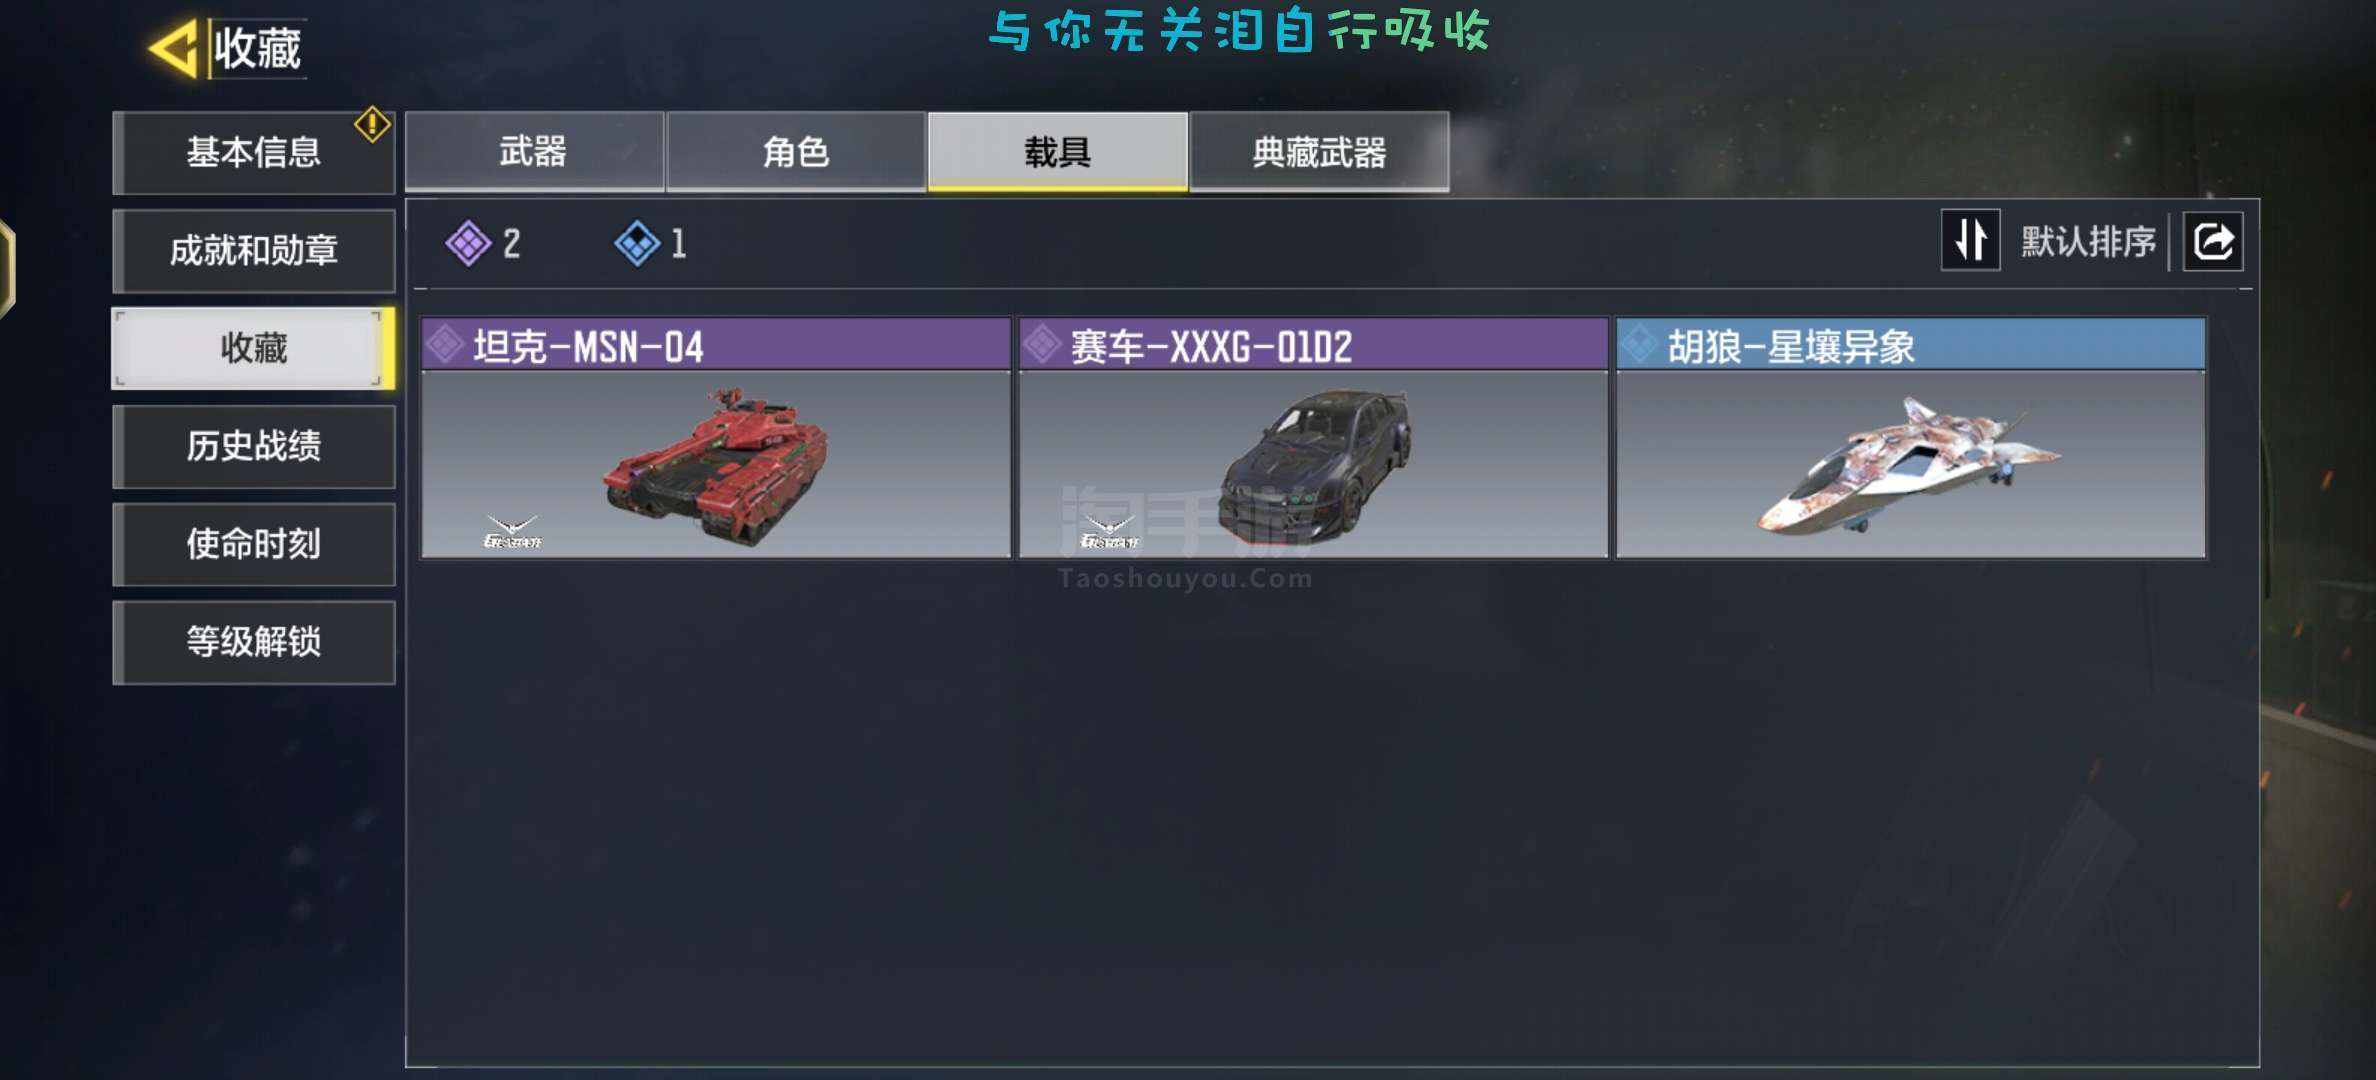Click the sort order arrows icon
This screenshot has height=1080, width=2376.
[x=1971, y=240]
